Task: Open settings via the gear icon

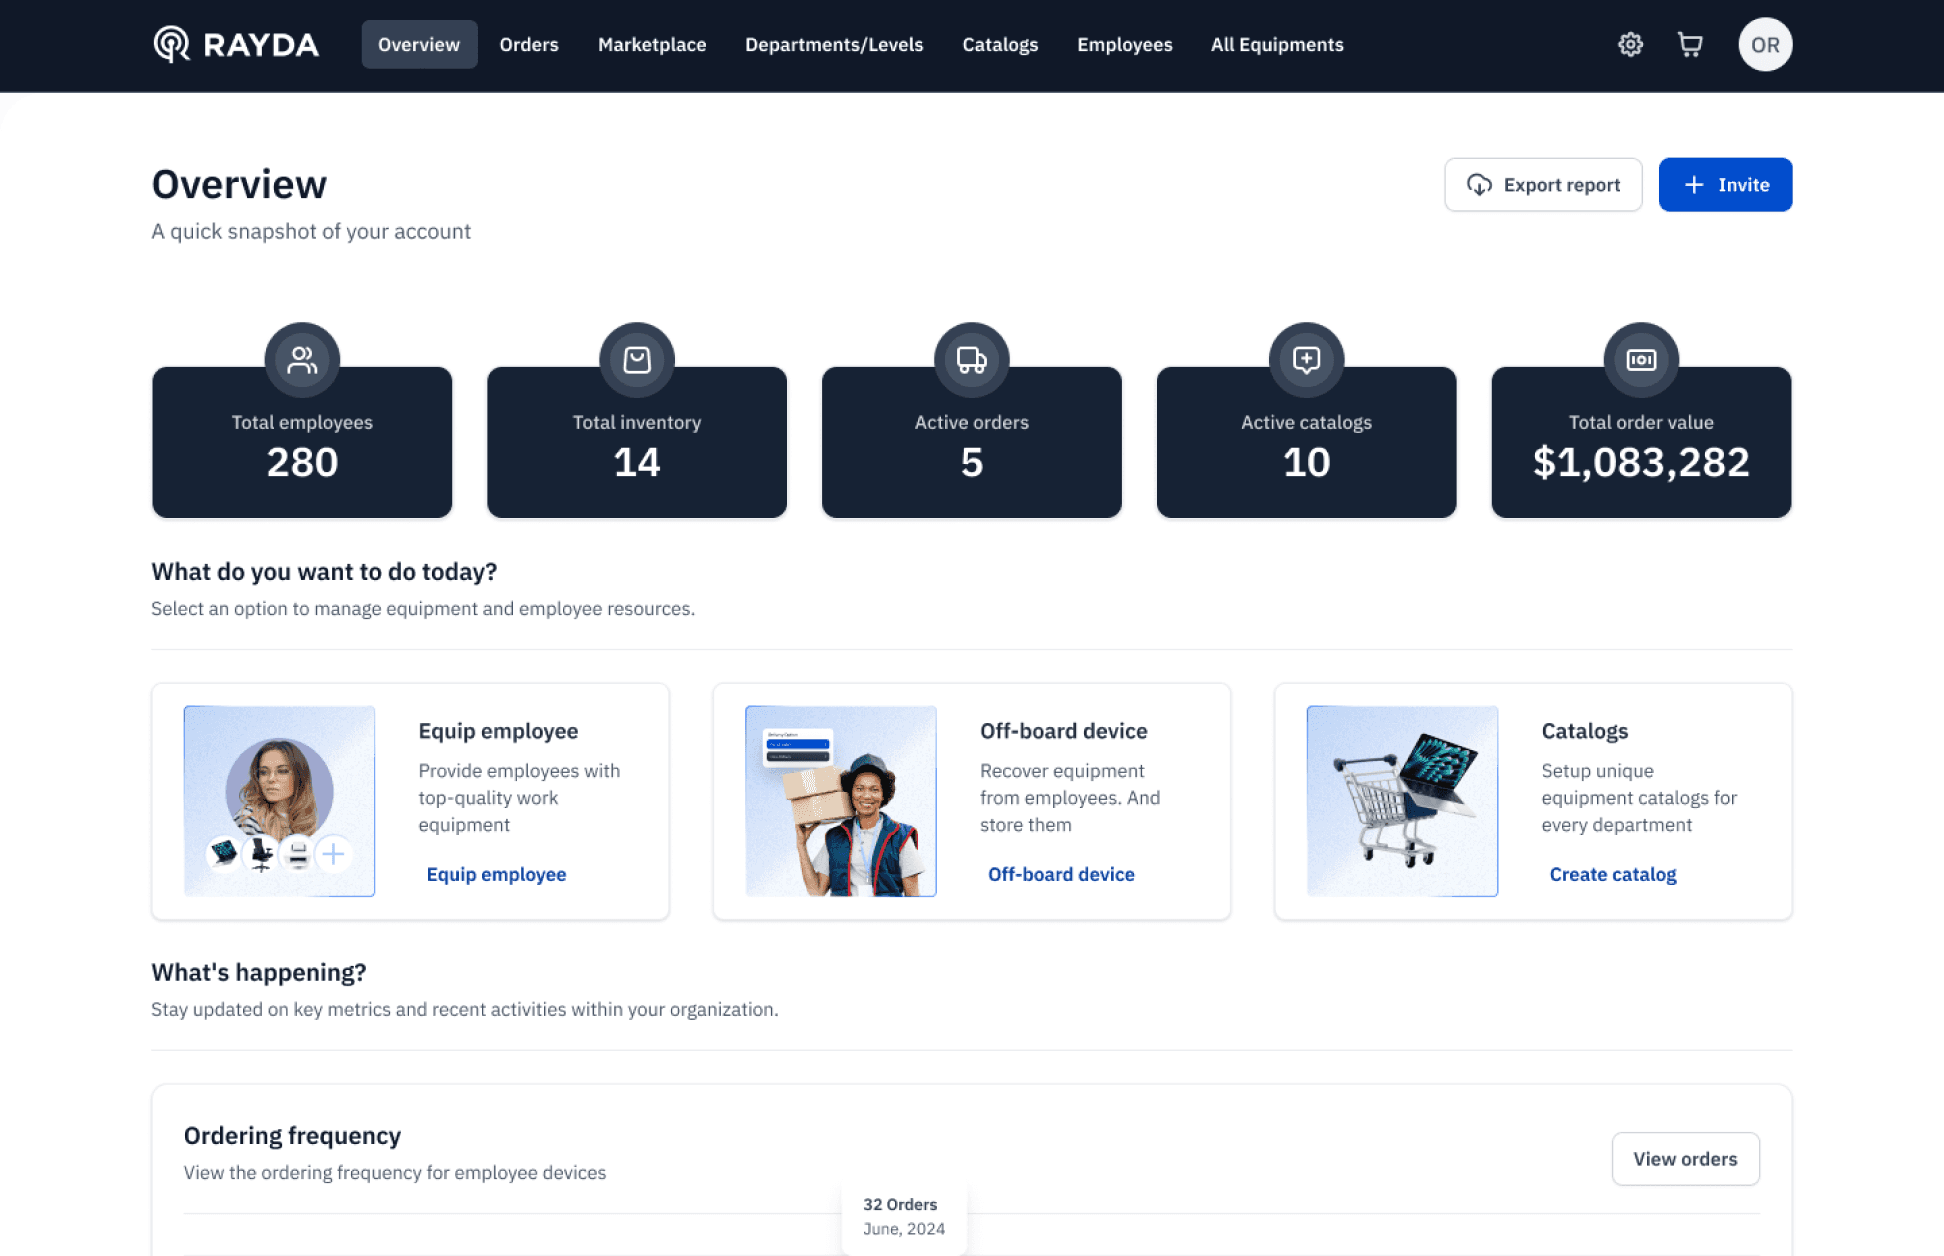Action: [x=1630, y=45]
